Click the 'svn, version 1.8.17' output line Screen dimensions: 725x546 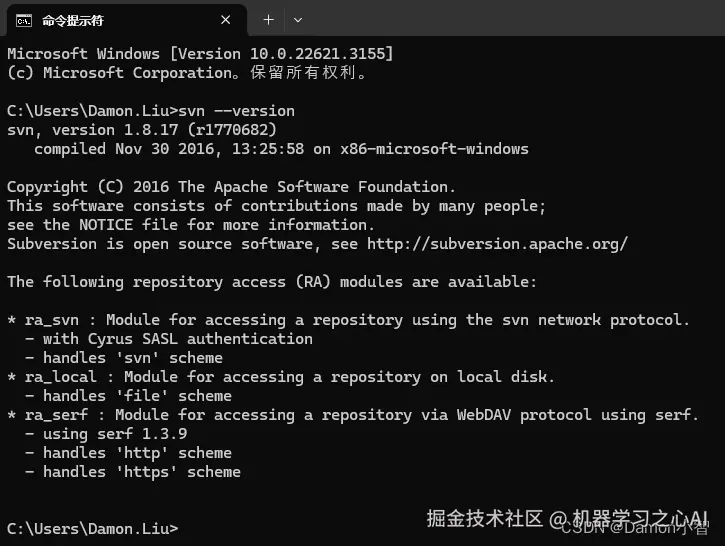pyautogui.click(x=141, y=130)
